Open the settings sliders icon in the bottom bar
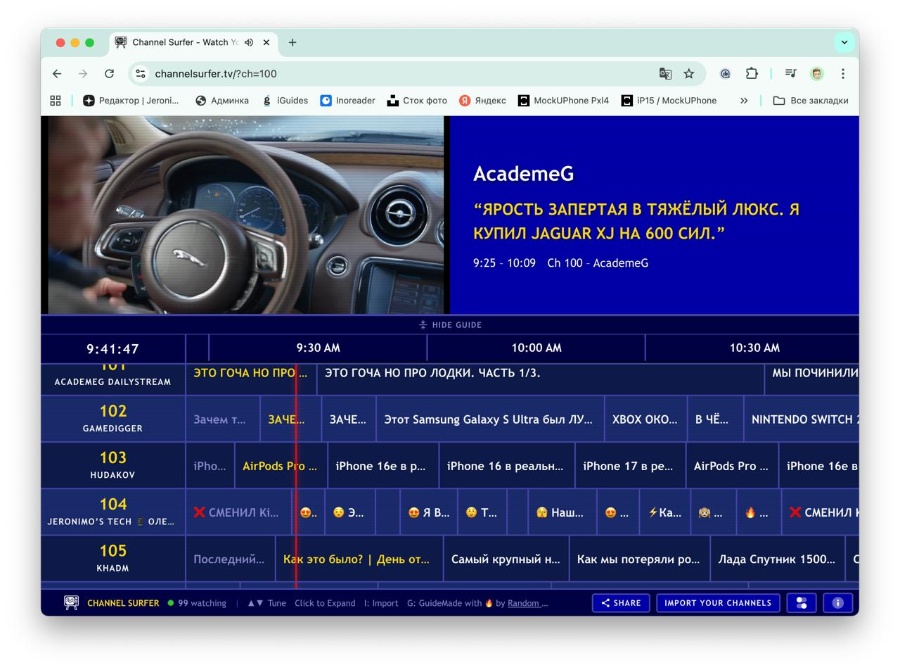Image resolution: width=900 pixels, height=670 pixels. pyautogui.click(x=801, y=603)
